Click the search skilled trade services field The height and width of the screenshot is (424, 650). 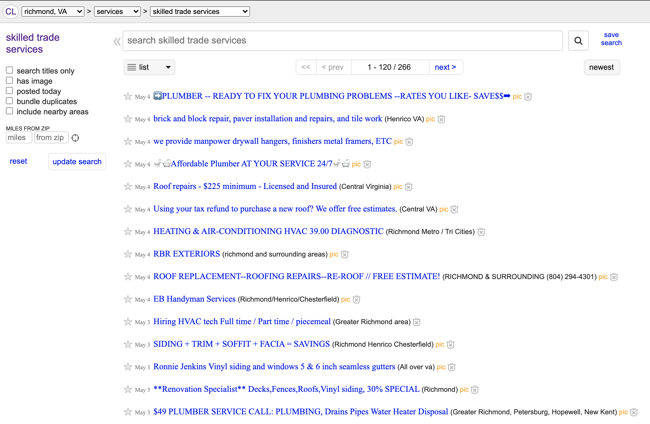tap(341, 41)
